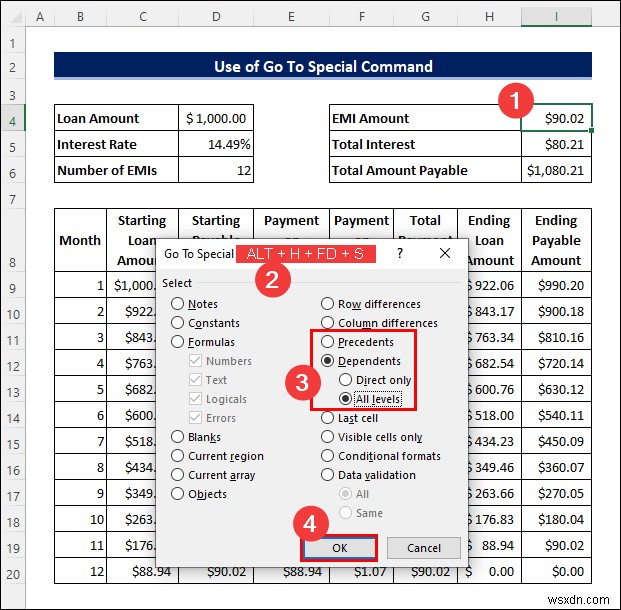Image resolution: width=621 pixels, height=610 pixels.
Task: Click the cell showing $540.11
Action: 556,415
